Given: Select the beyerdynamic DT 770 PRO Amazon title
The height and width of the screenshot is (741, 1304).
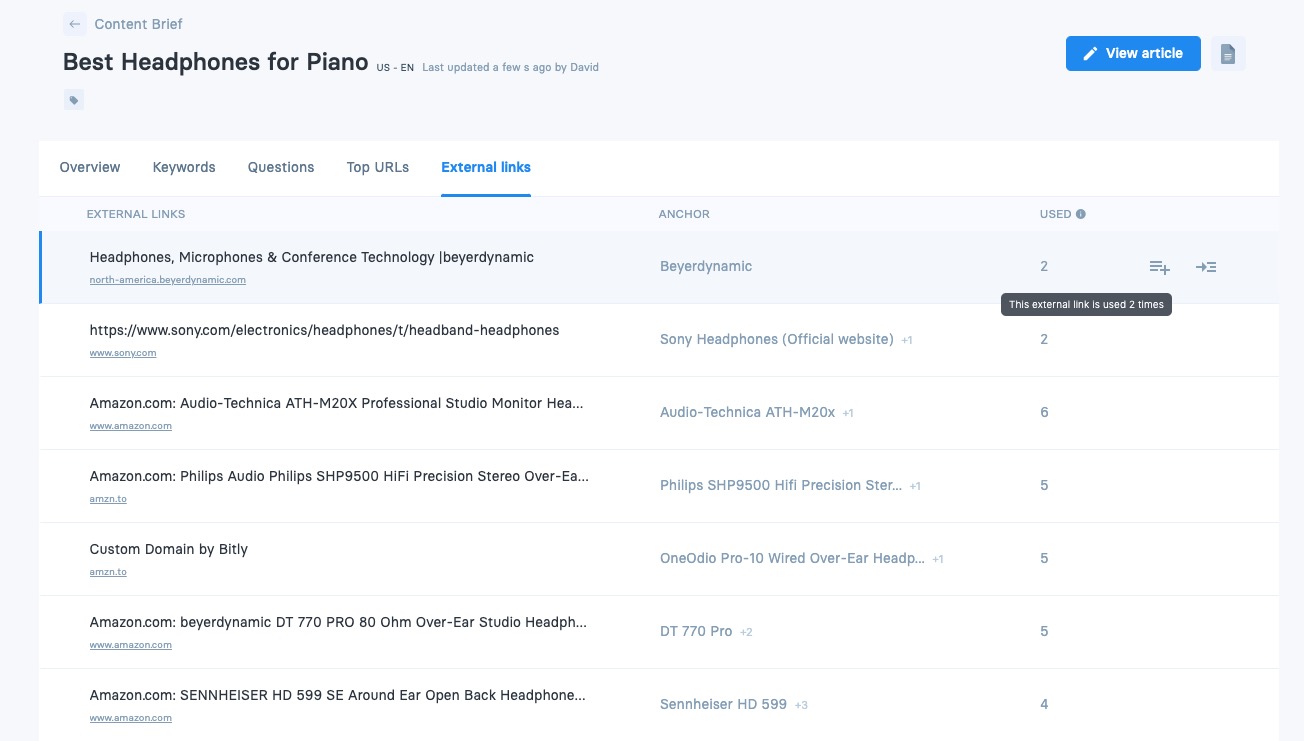Looking at the screenshot, I should tap(338, 622).
